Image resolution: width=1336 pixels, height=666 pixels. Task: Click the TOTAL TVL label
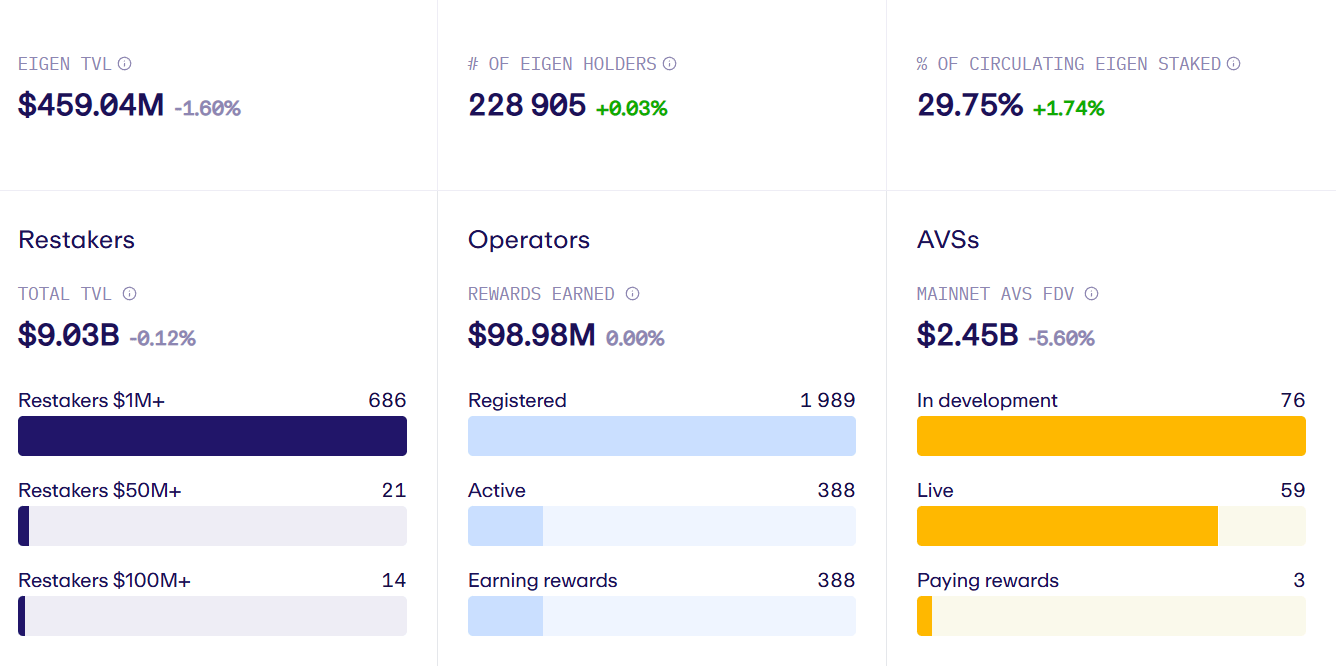pos(65,294)
